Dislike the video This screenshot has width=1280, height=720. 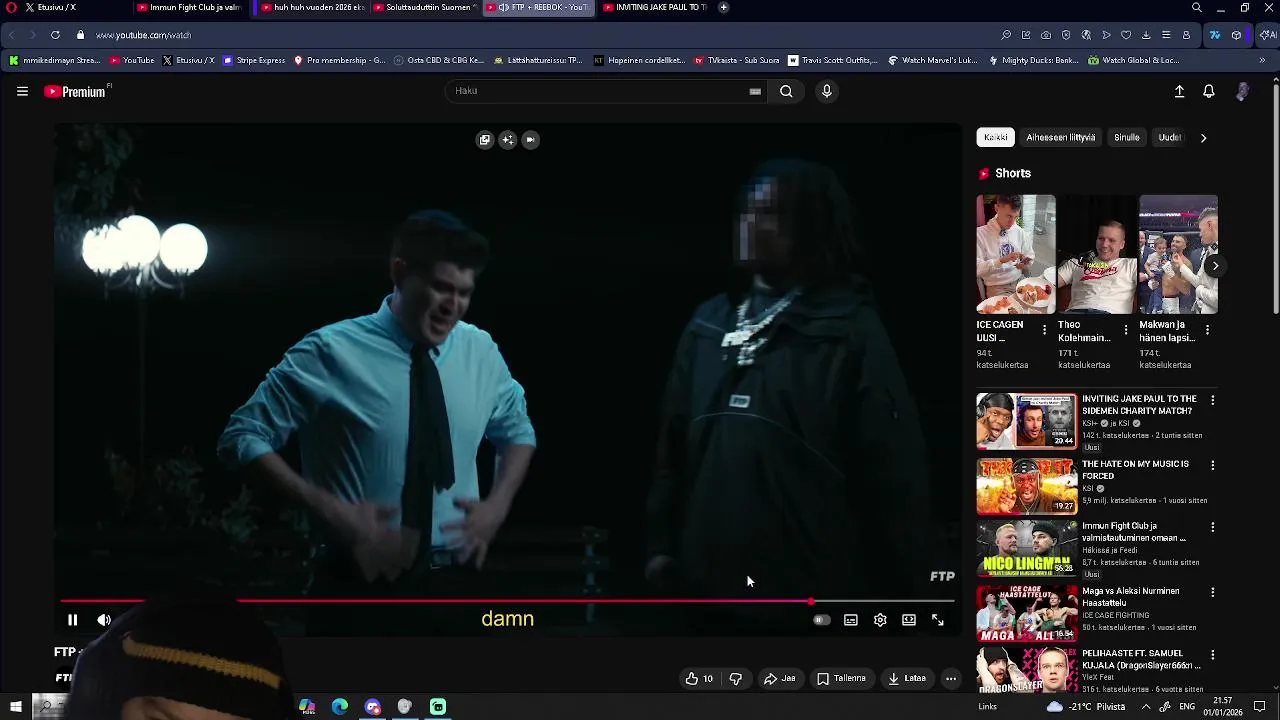pos(736,678)
